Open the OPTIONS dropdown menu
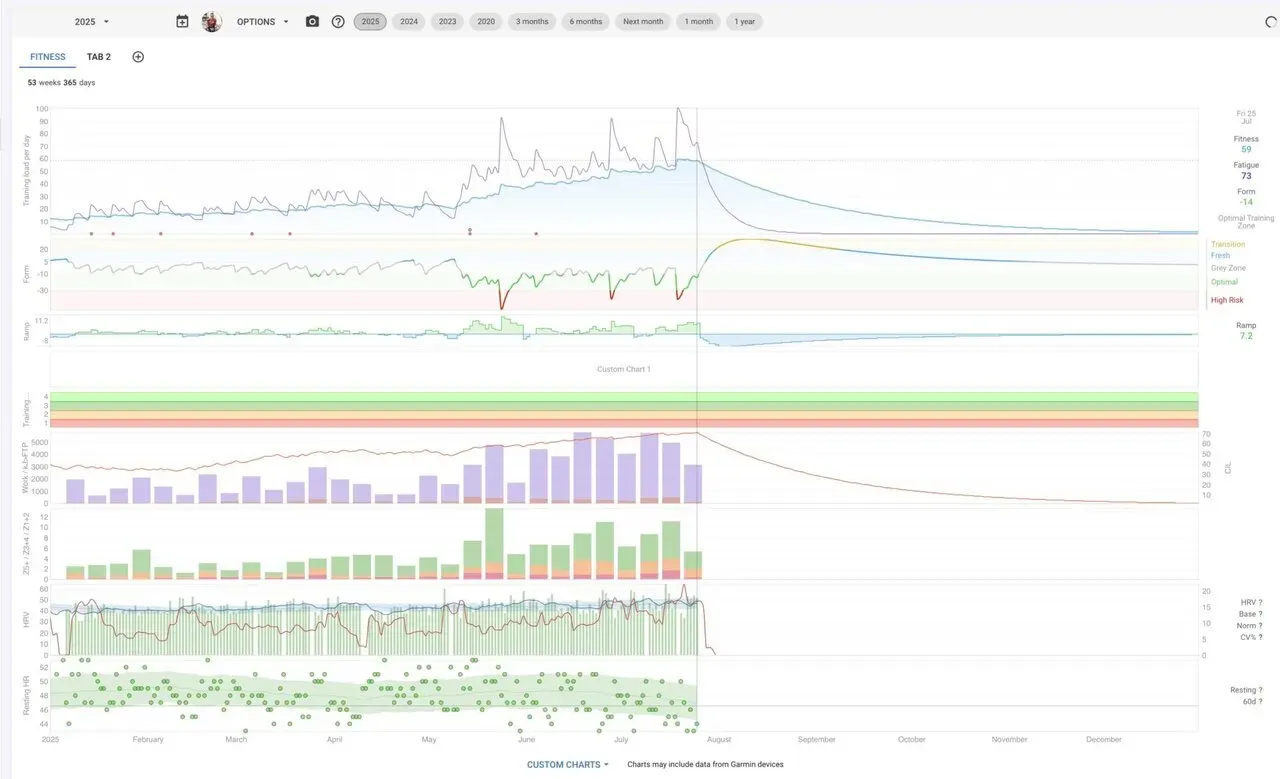The image size is (1280, 779). pyautogui.click(x=262, y=21)
